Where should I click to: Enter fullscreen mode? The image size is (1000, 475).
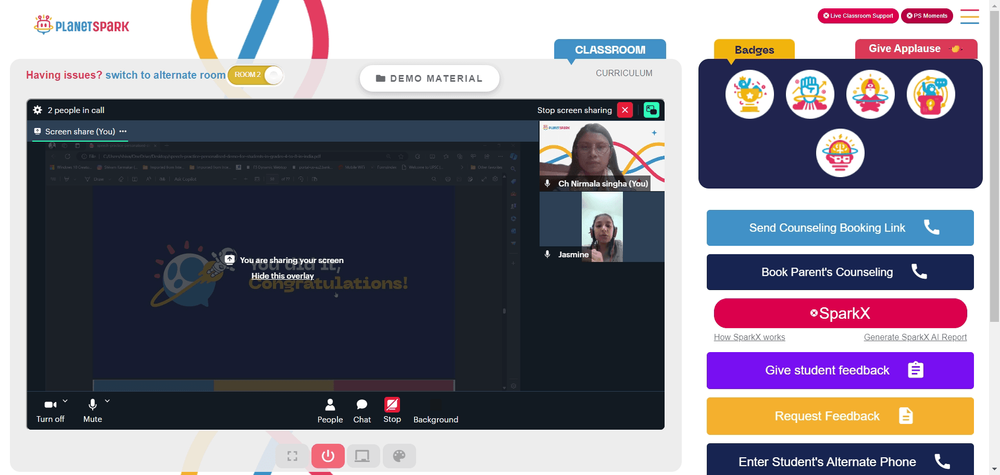coord(293,456)
